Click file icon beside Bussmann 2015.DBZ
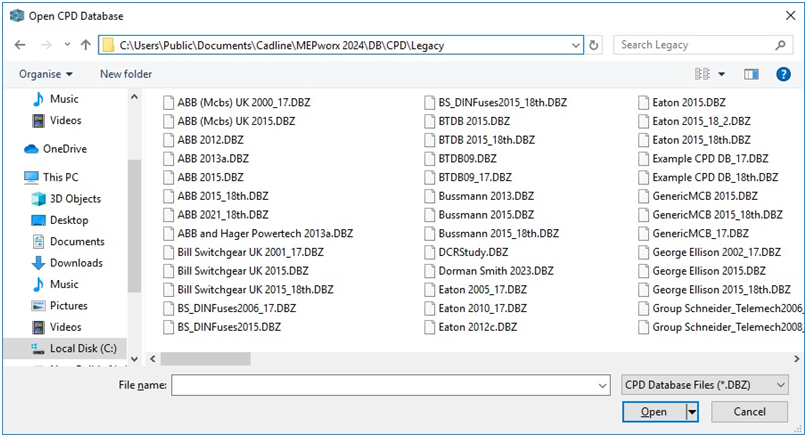The image size is (806, 436). tap(430, 215)
